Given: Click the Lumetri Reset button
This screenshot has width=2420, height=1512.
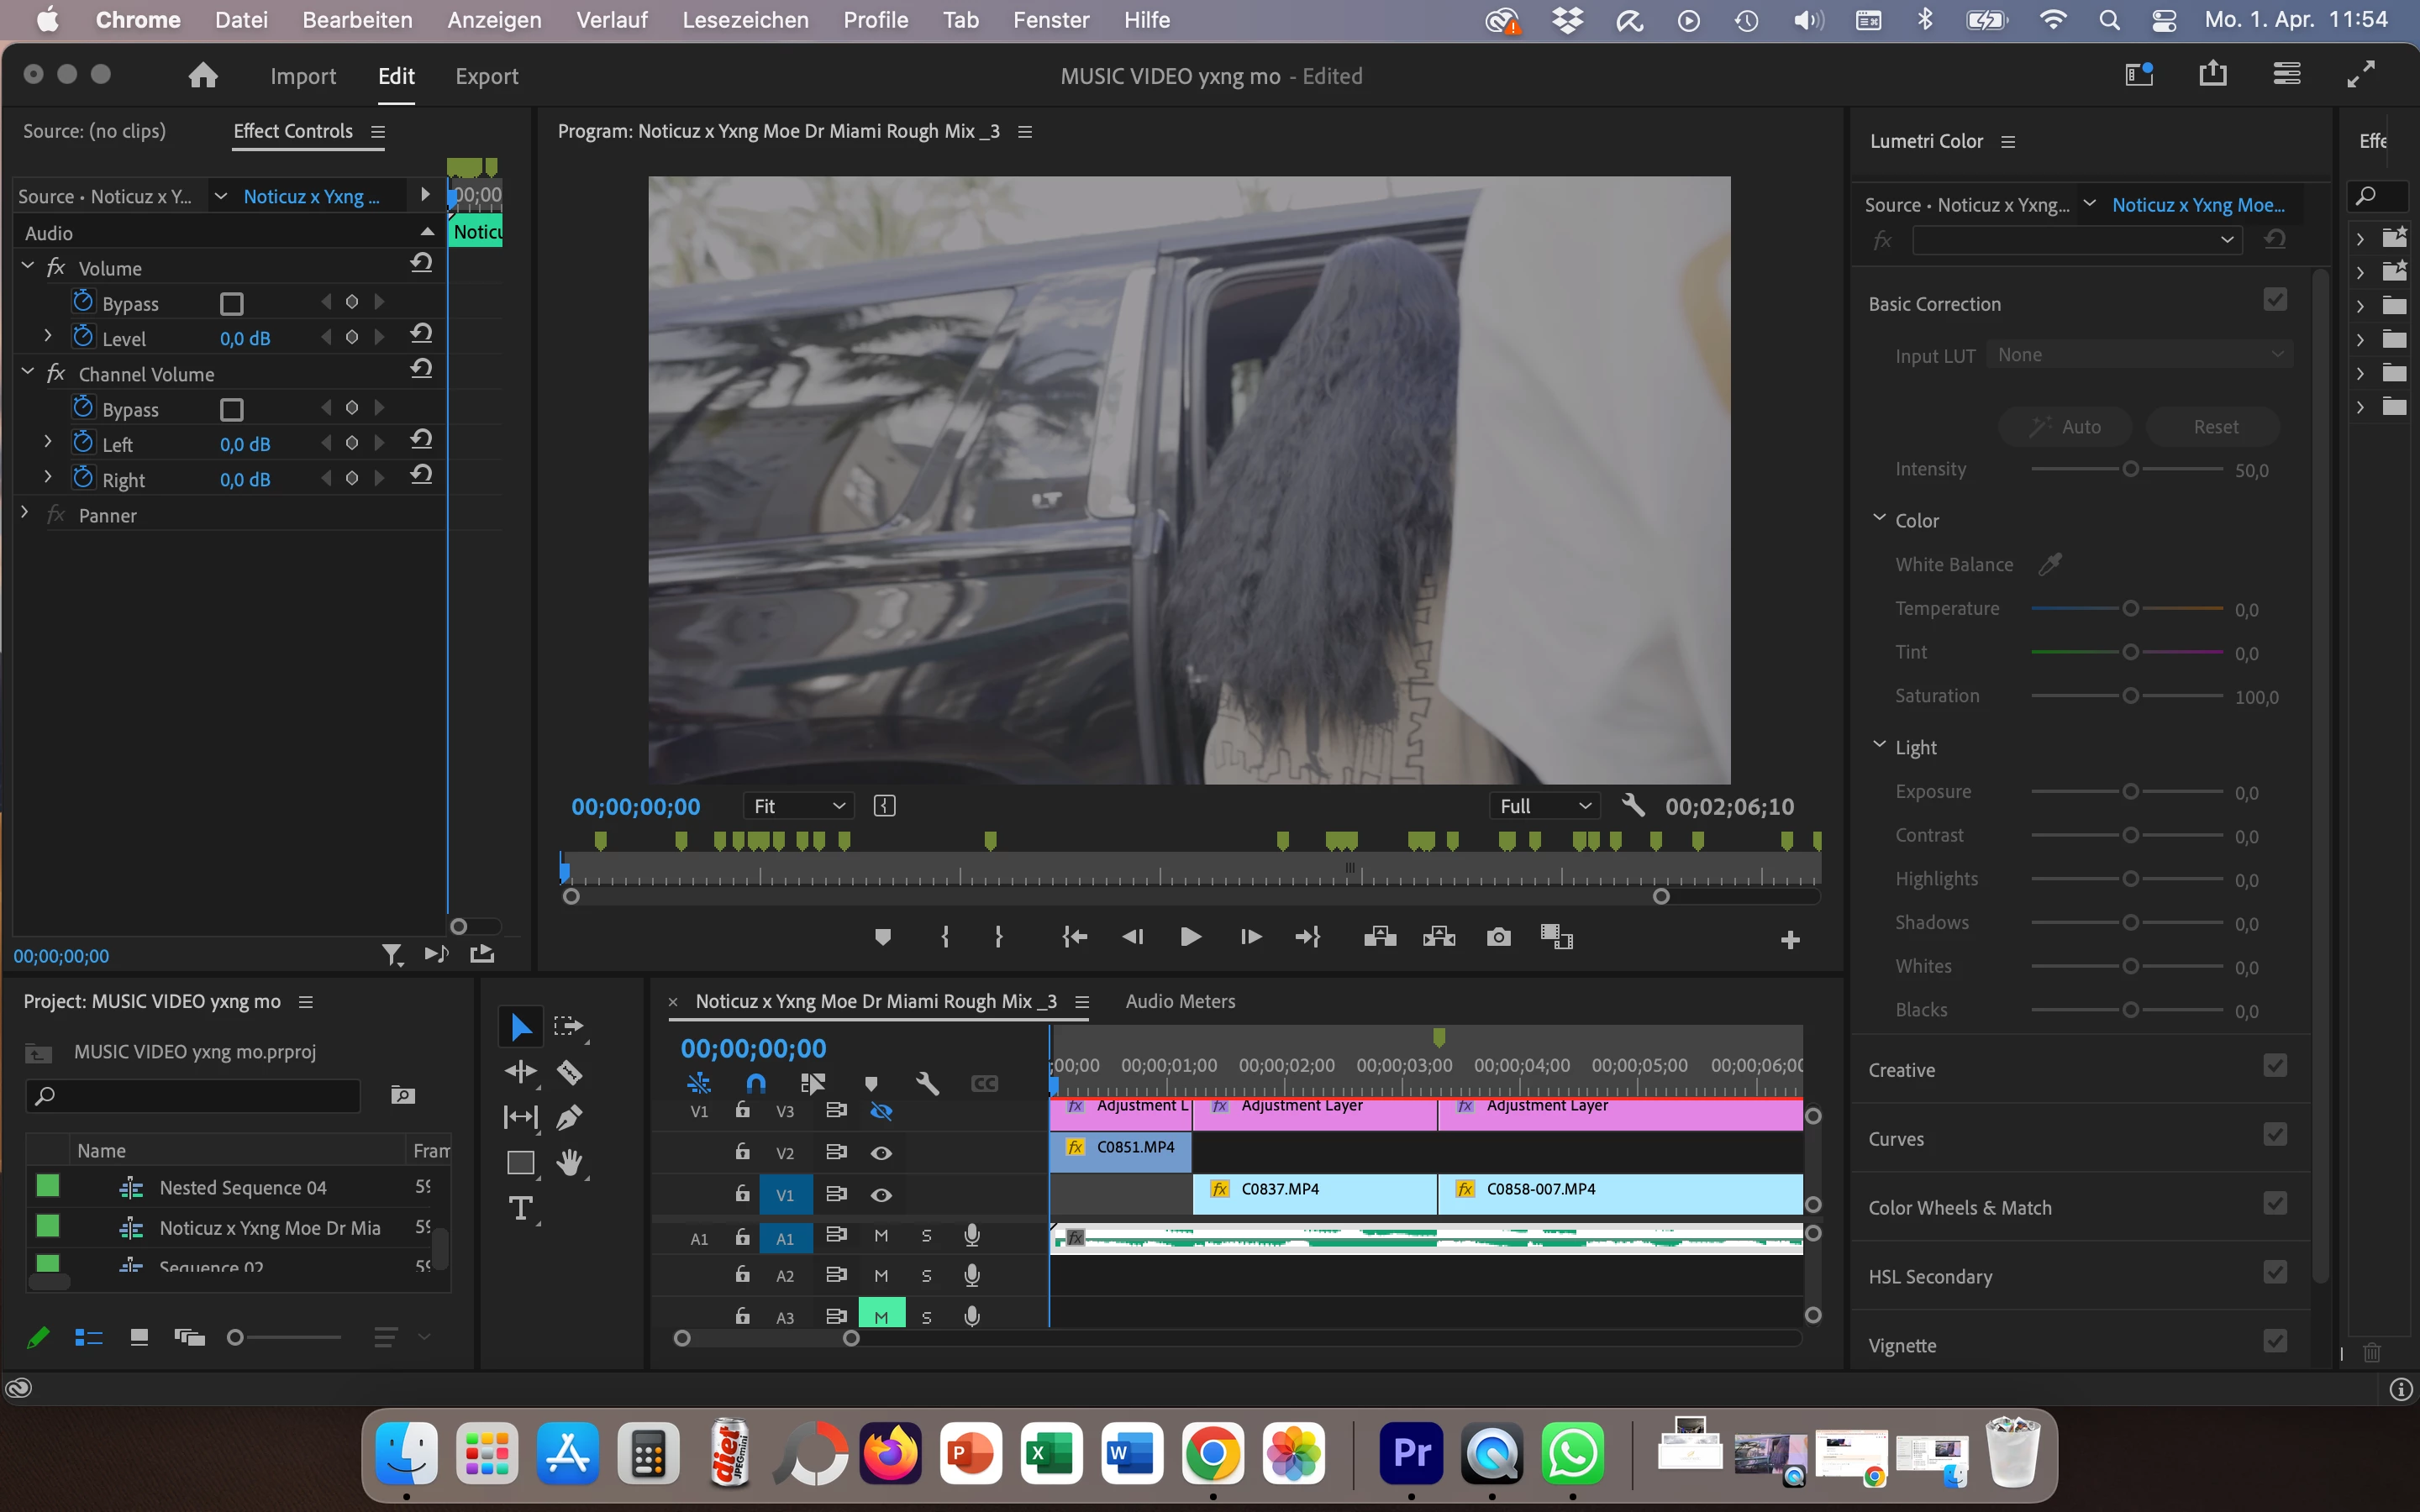Looking at the screenshot, I should pyautogui.click(x=2214, y=427).
